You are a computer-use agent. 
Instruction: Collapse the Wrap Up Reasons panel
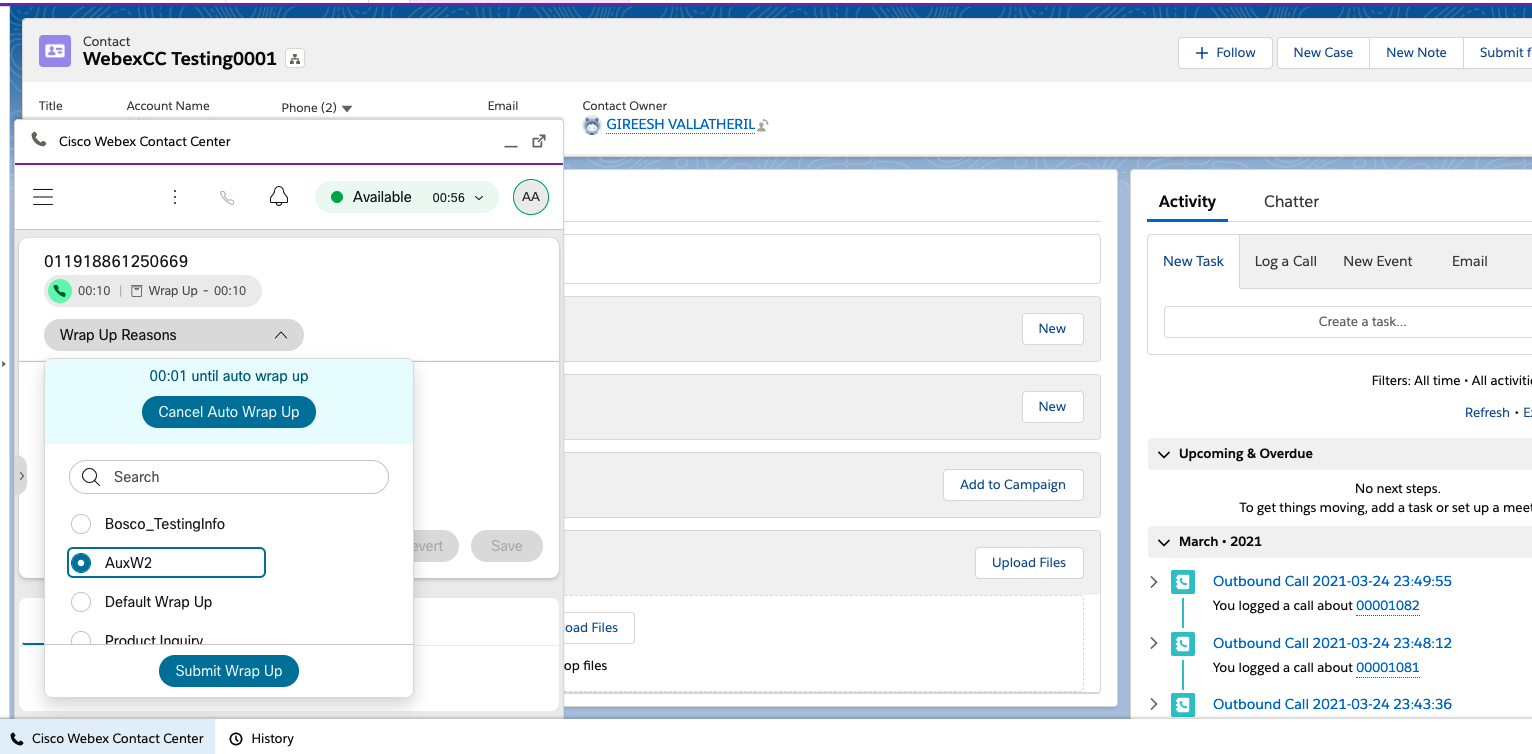point(282,335)
